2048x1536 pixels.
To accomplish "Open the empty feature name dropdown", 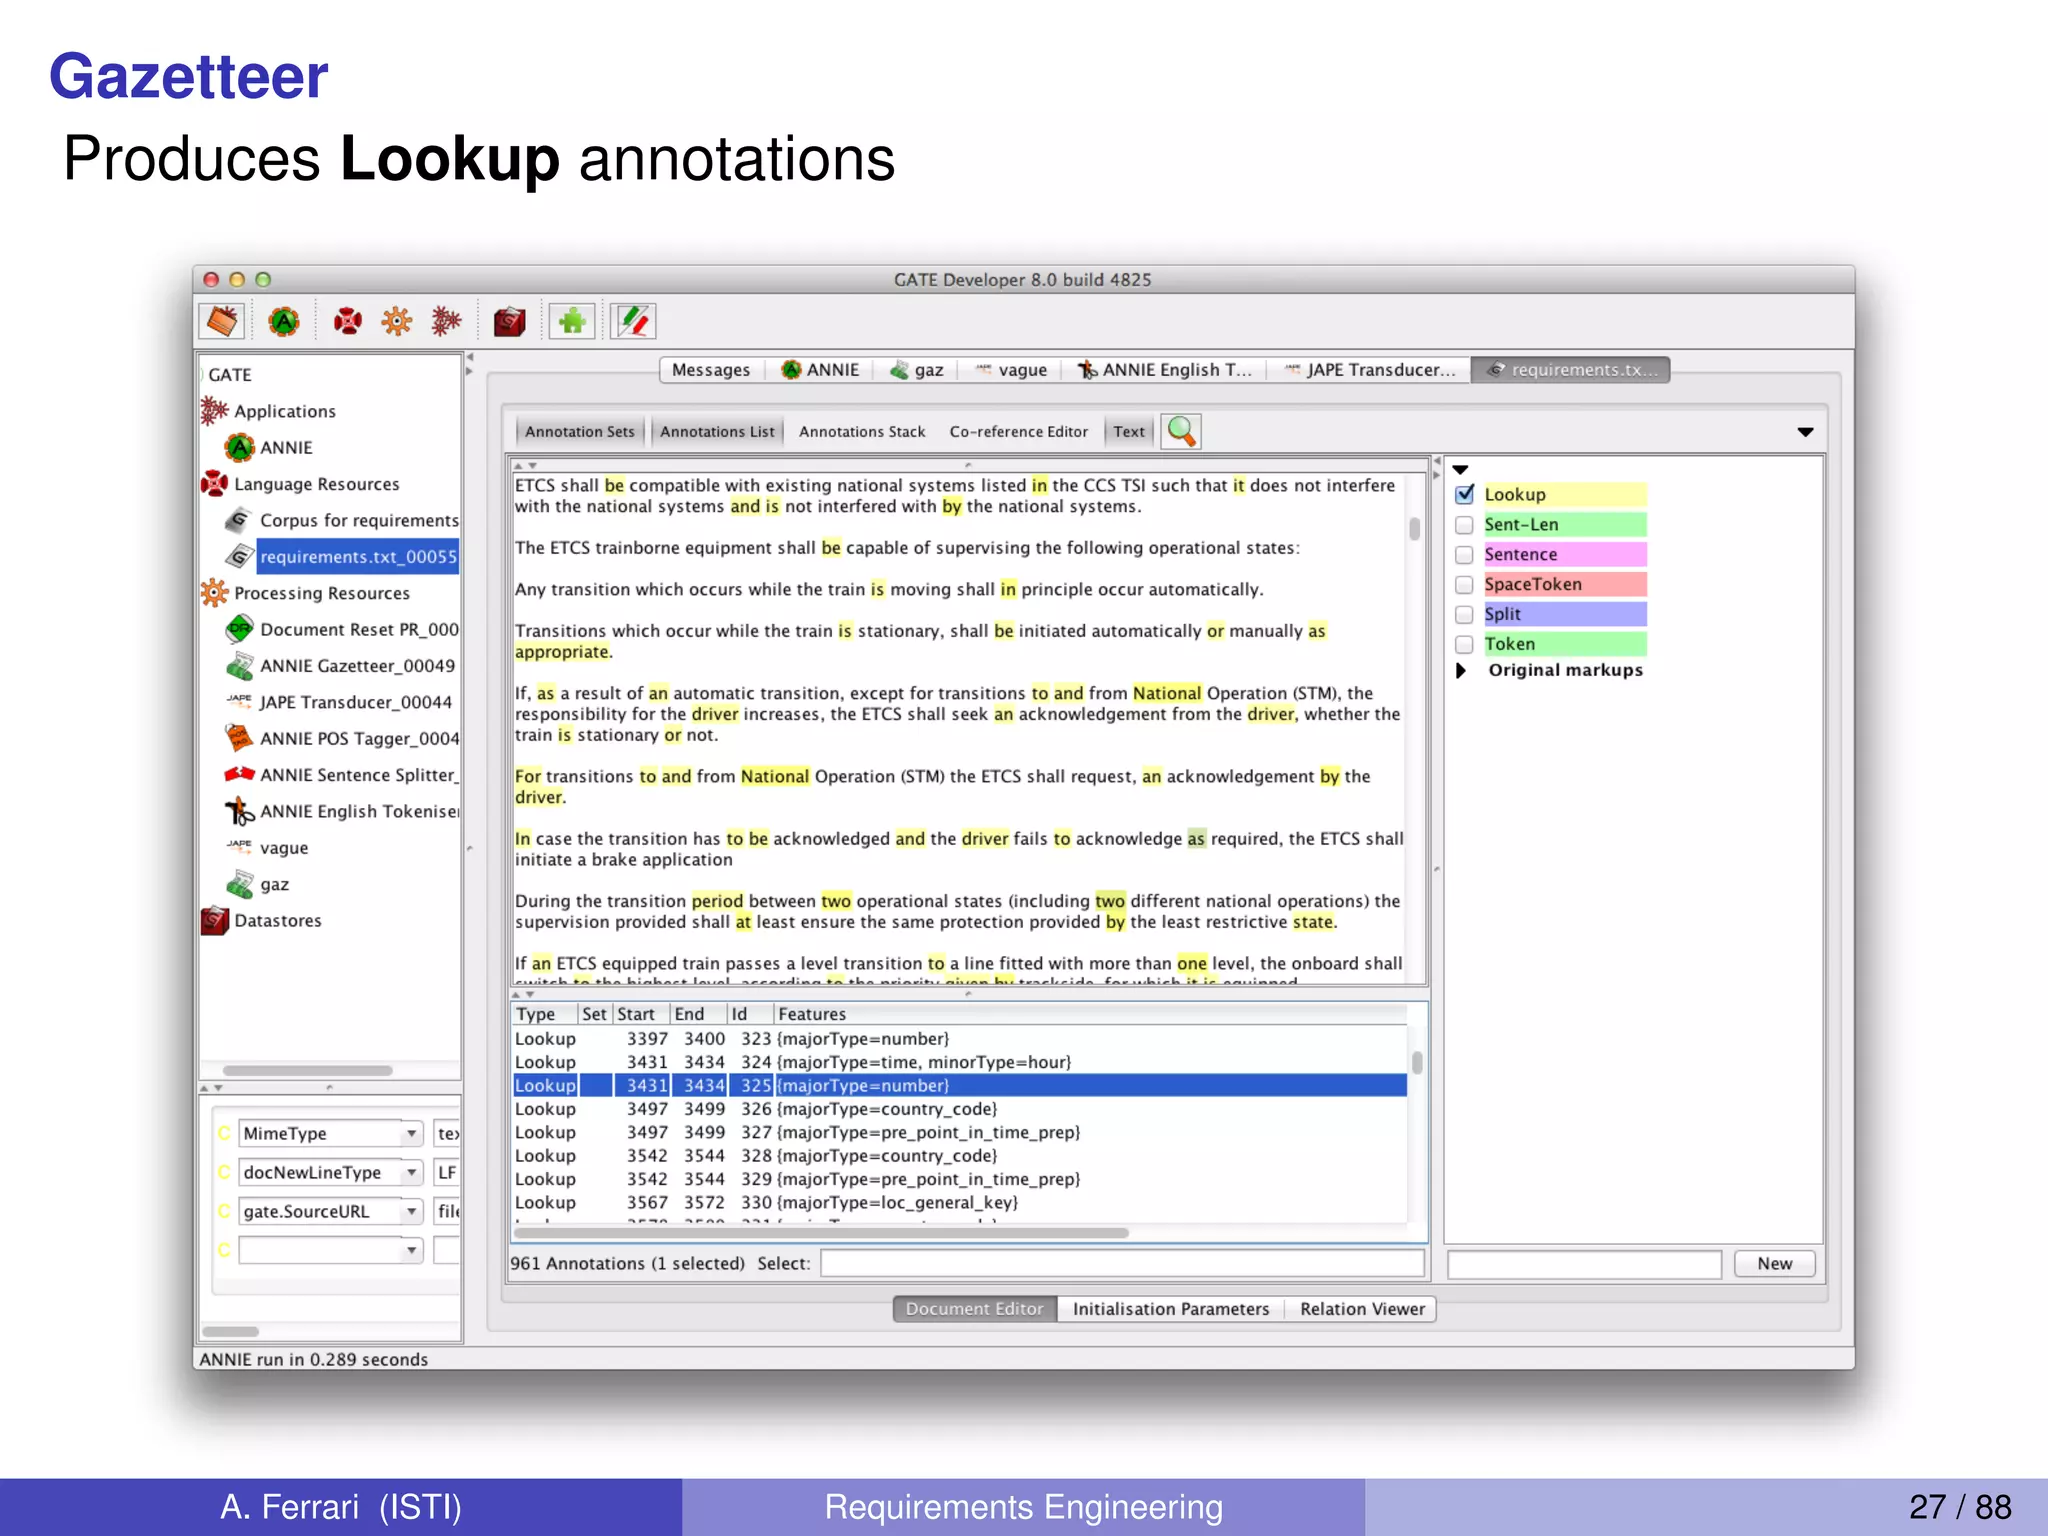I will click(x=411, y=1250).
